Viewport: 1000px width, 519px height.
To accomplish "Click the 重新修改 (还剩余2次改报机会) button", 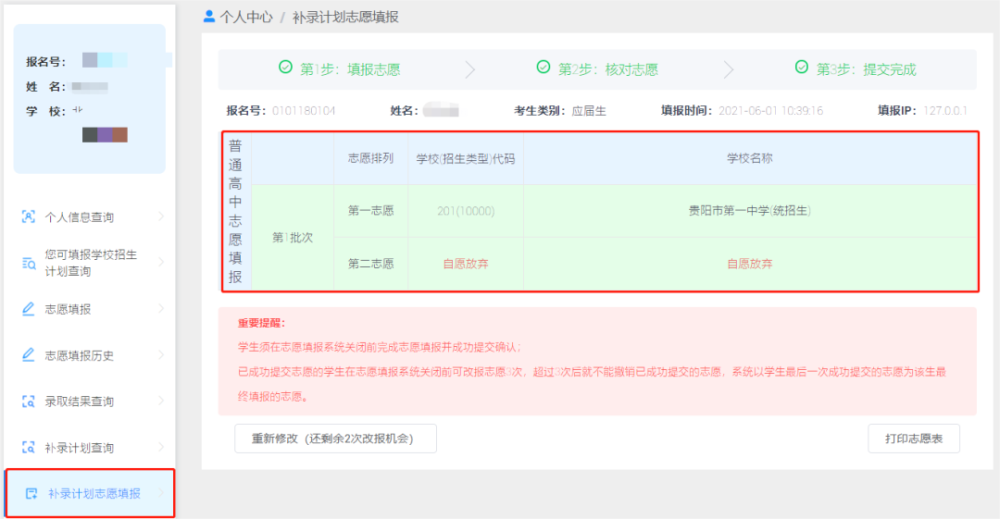I will tap(335, 438).
